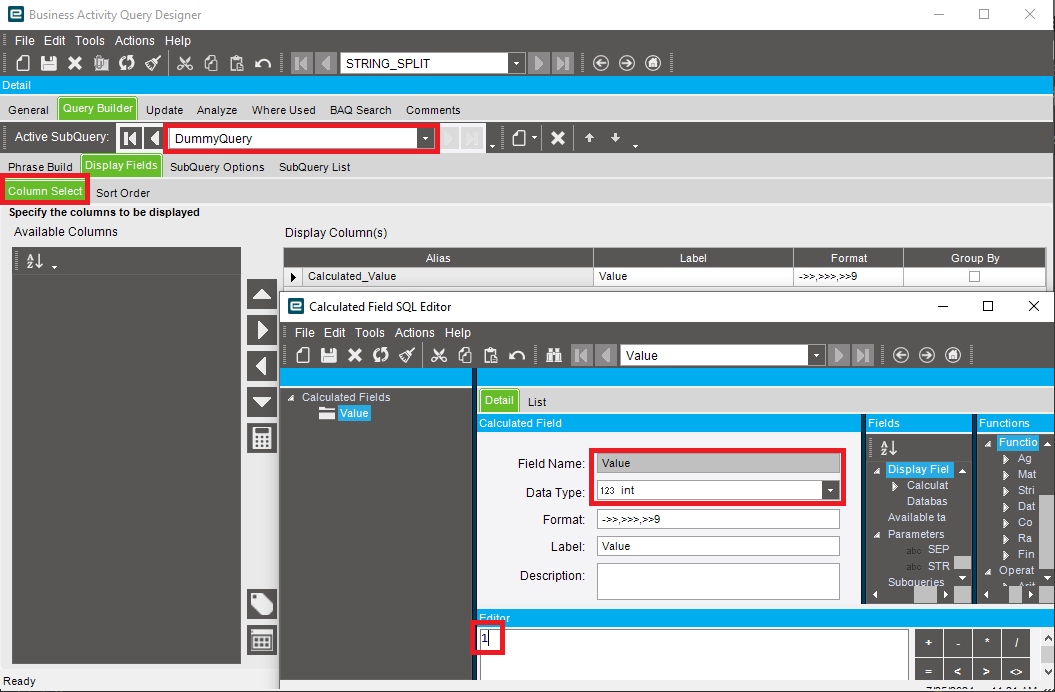Select Value item in Calculated Fields tree
This screenshot has height=692, width=1055.
[354, 413]
